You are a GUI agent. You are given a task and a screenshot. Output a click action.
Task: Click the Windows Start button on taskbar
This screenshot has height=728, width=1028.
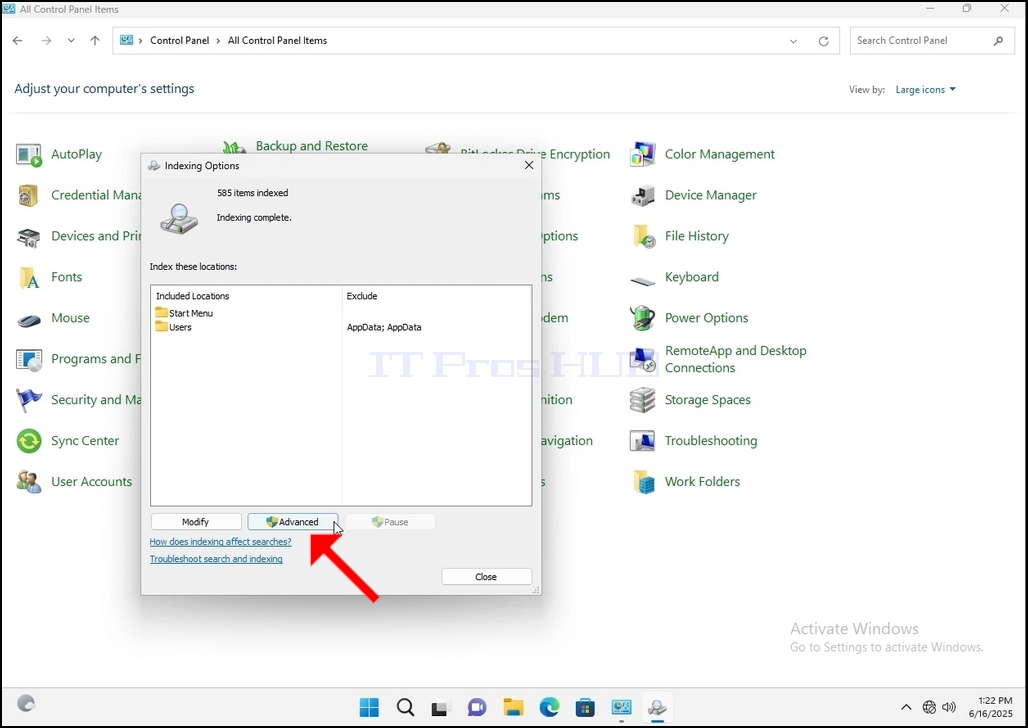pyautogui.click(x=369, y=708)
